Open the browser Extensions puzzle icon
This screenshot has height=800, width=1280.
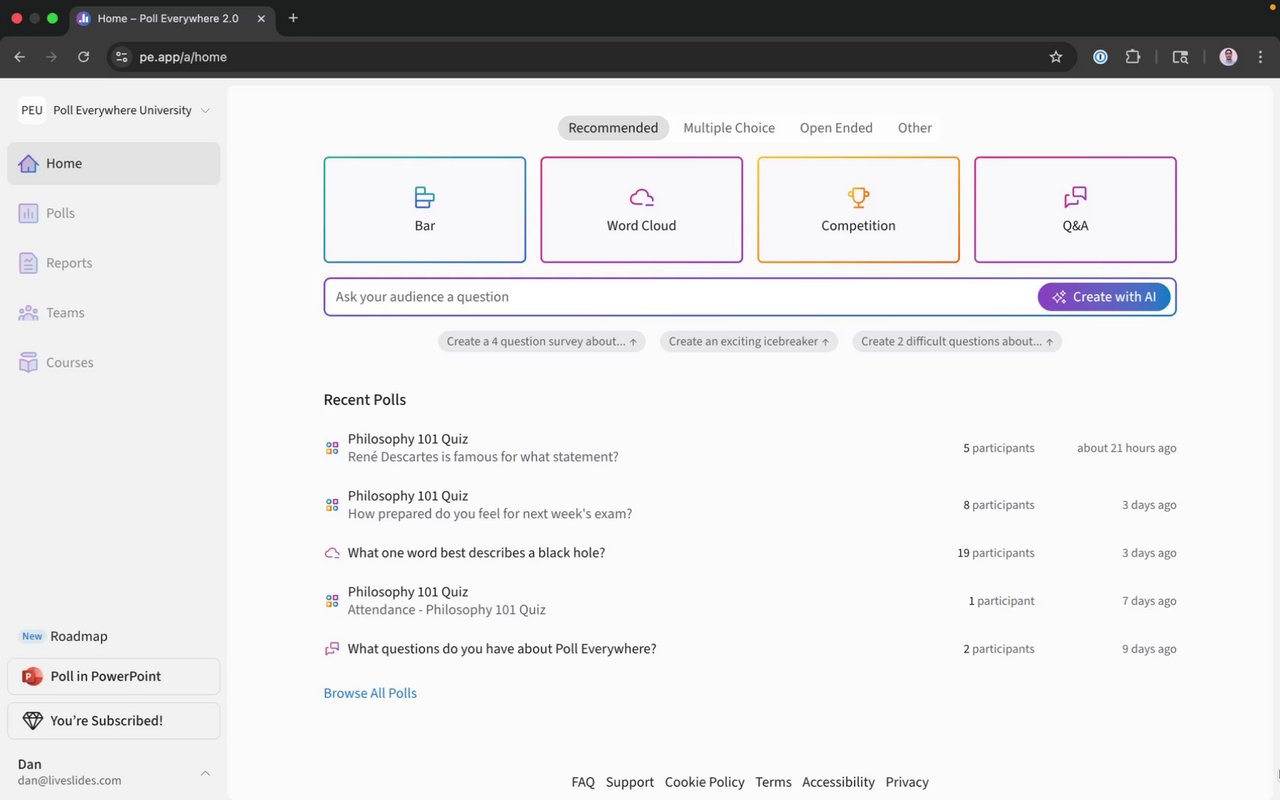click(1133, 57)
